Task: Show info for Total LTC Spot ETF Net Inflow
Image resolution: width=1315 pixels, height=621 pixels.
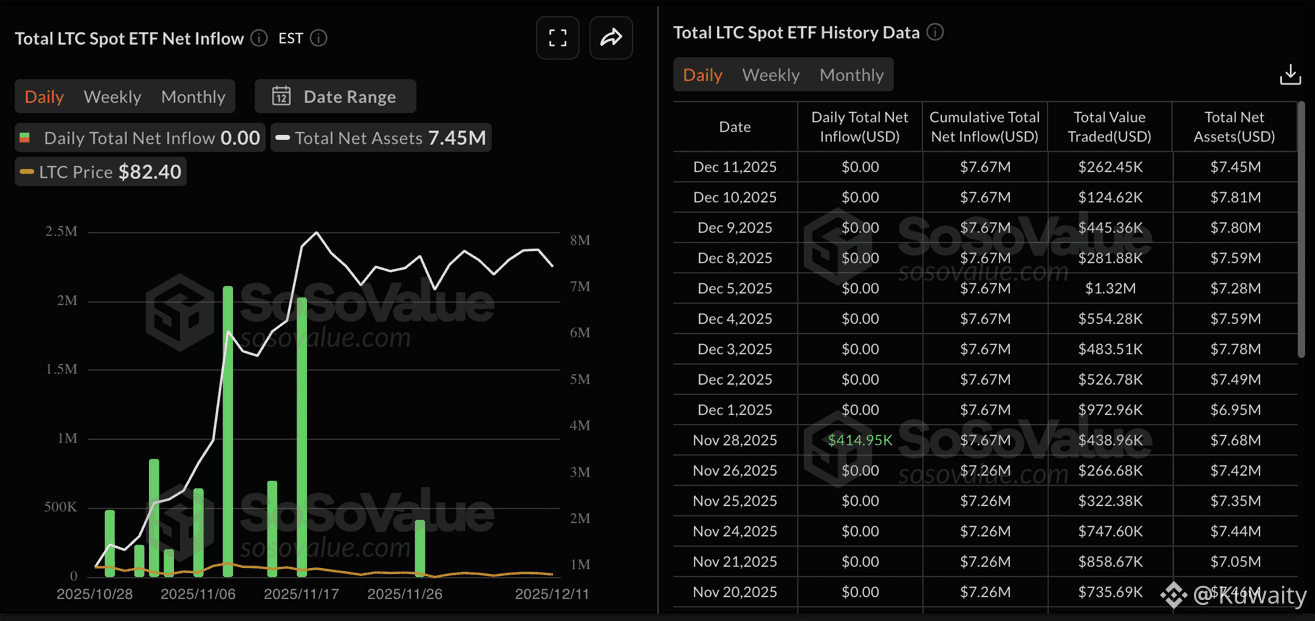Action: 259,38
